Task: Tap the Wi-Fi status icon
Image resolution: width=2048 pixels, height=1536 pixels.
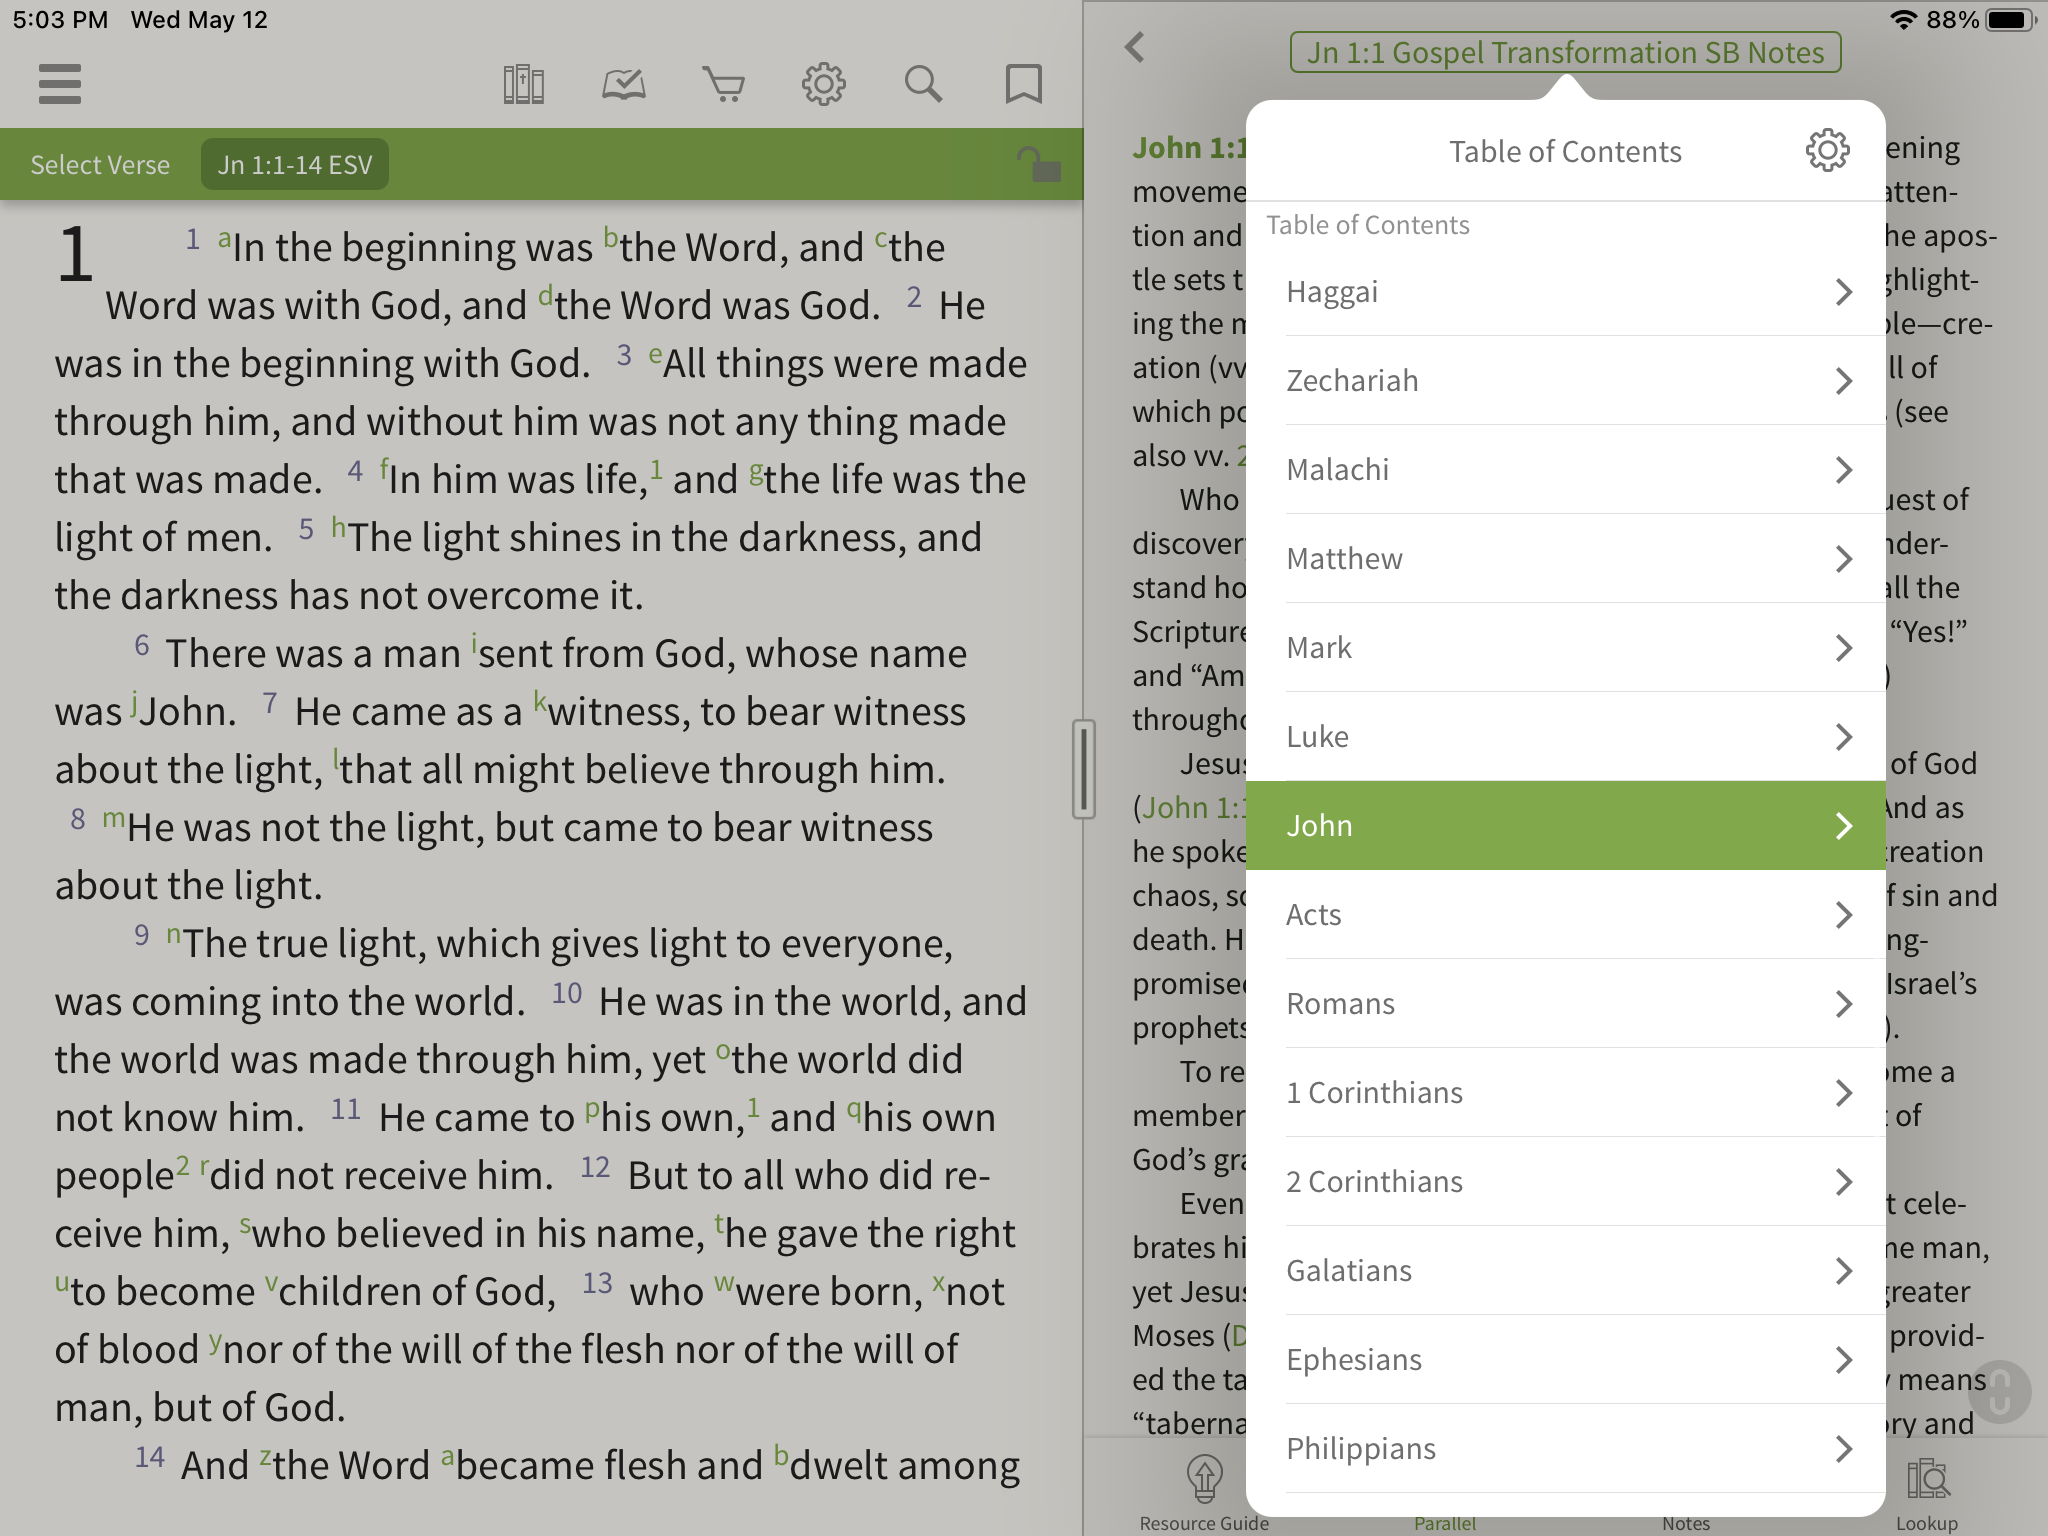Action: [1904, 20]
